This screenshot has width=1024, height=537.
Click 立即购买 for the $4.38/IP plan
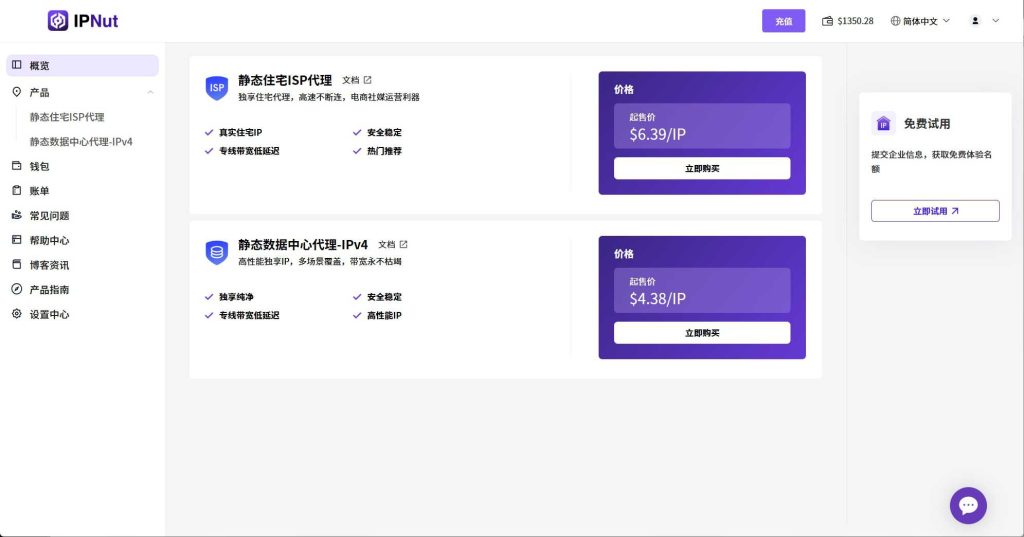pyautogui.click(x=701, y=333)
